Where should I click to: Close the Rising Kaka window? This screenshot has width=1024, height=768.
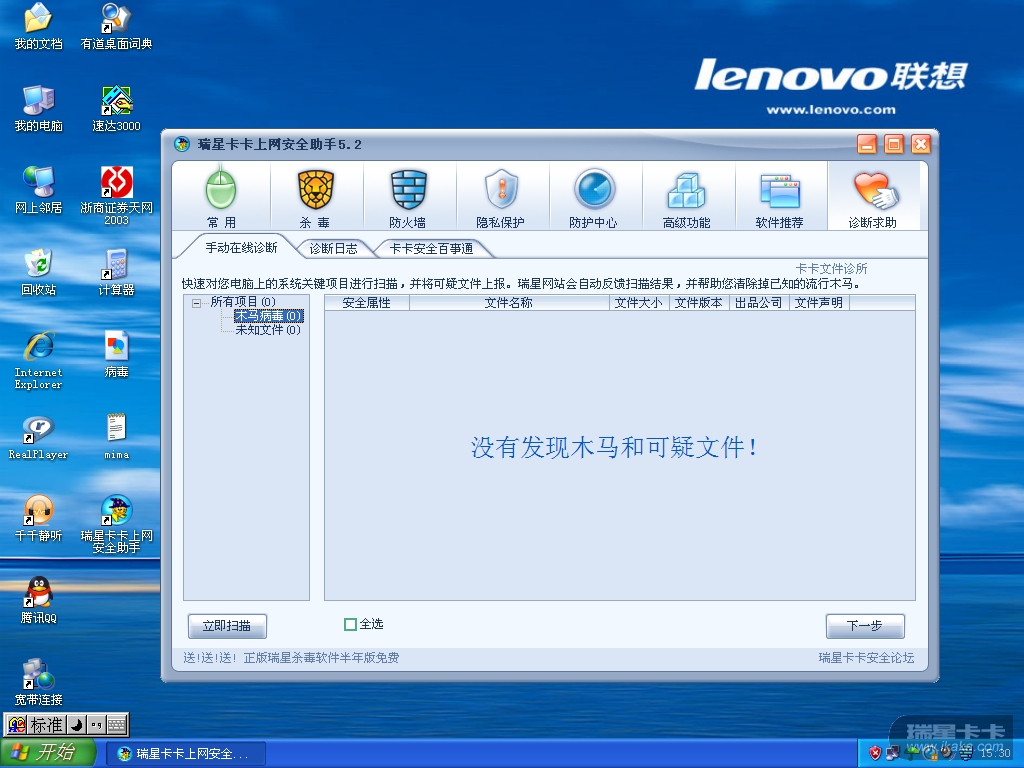coord(921,144)
